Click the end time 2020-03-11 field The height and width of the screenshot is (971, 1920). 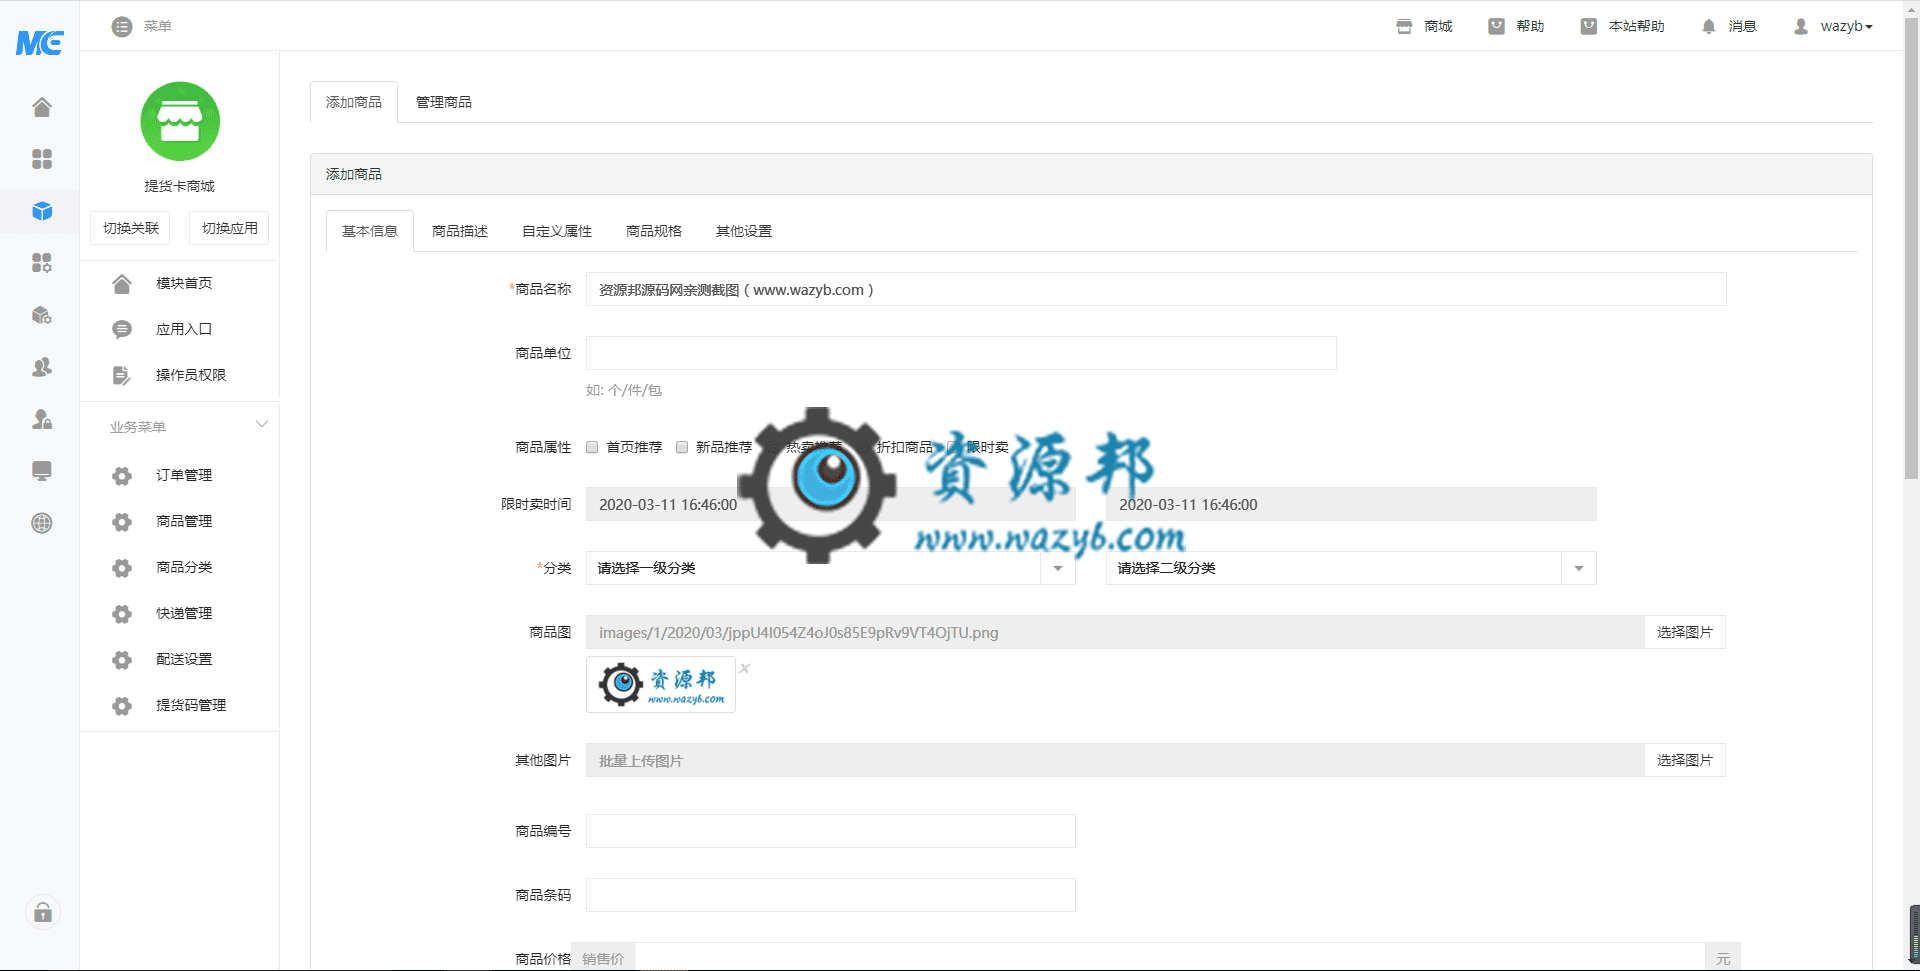pyautogui.click(x=1351, y=504)
